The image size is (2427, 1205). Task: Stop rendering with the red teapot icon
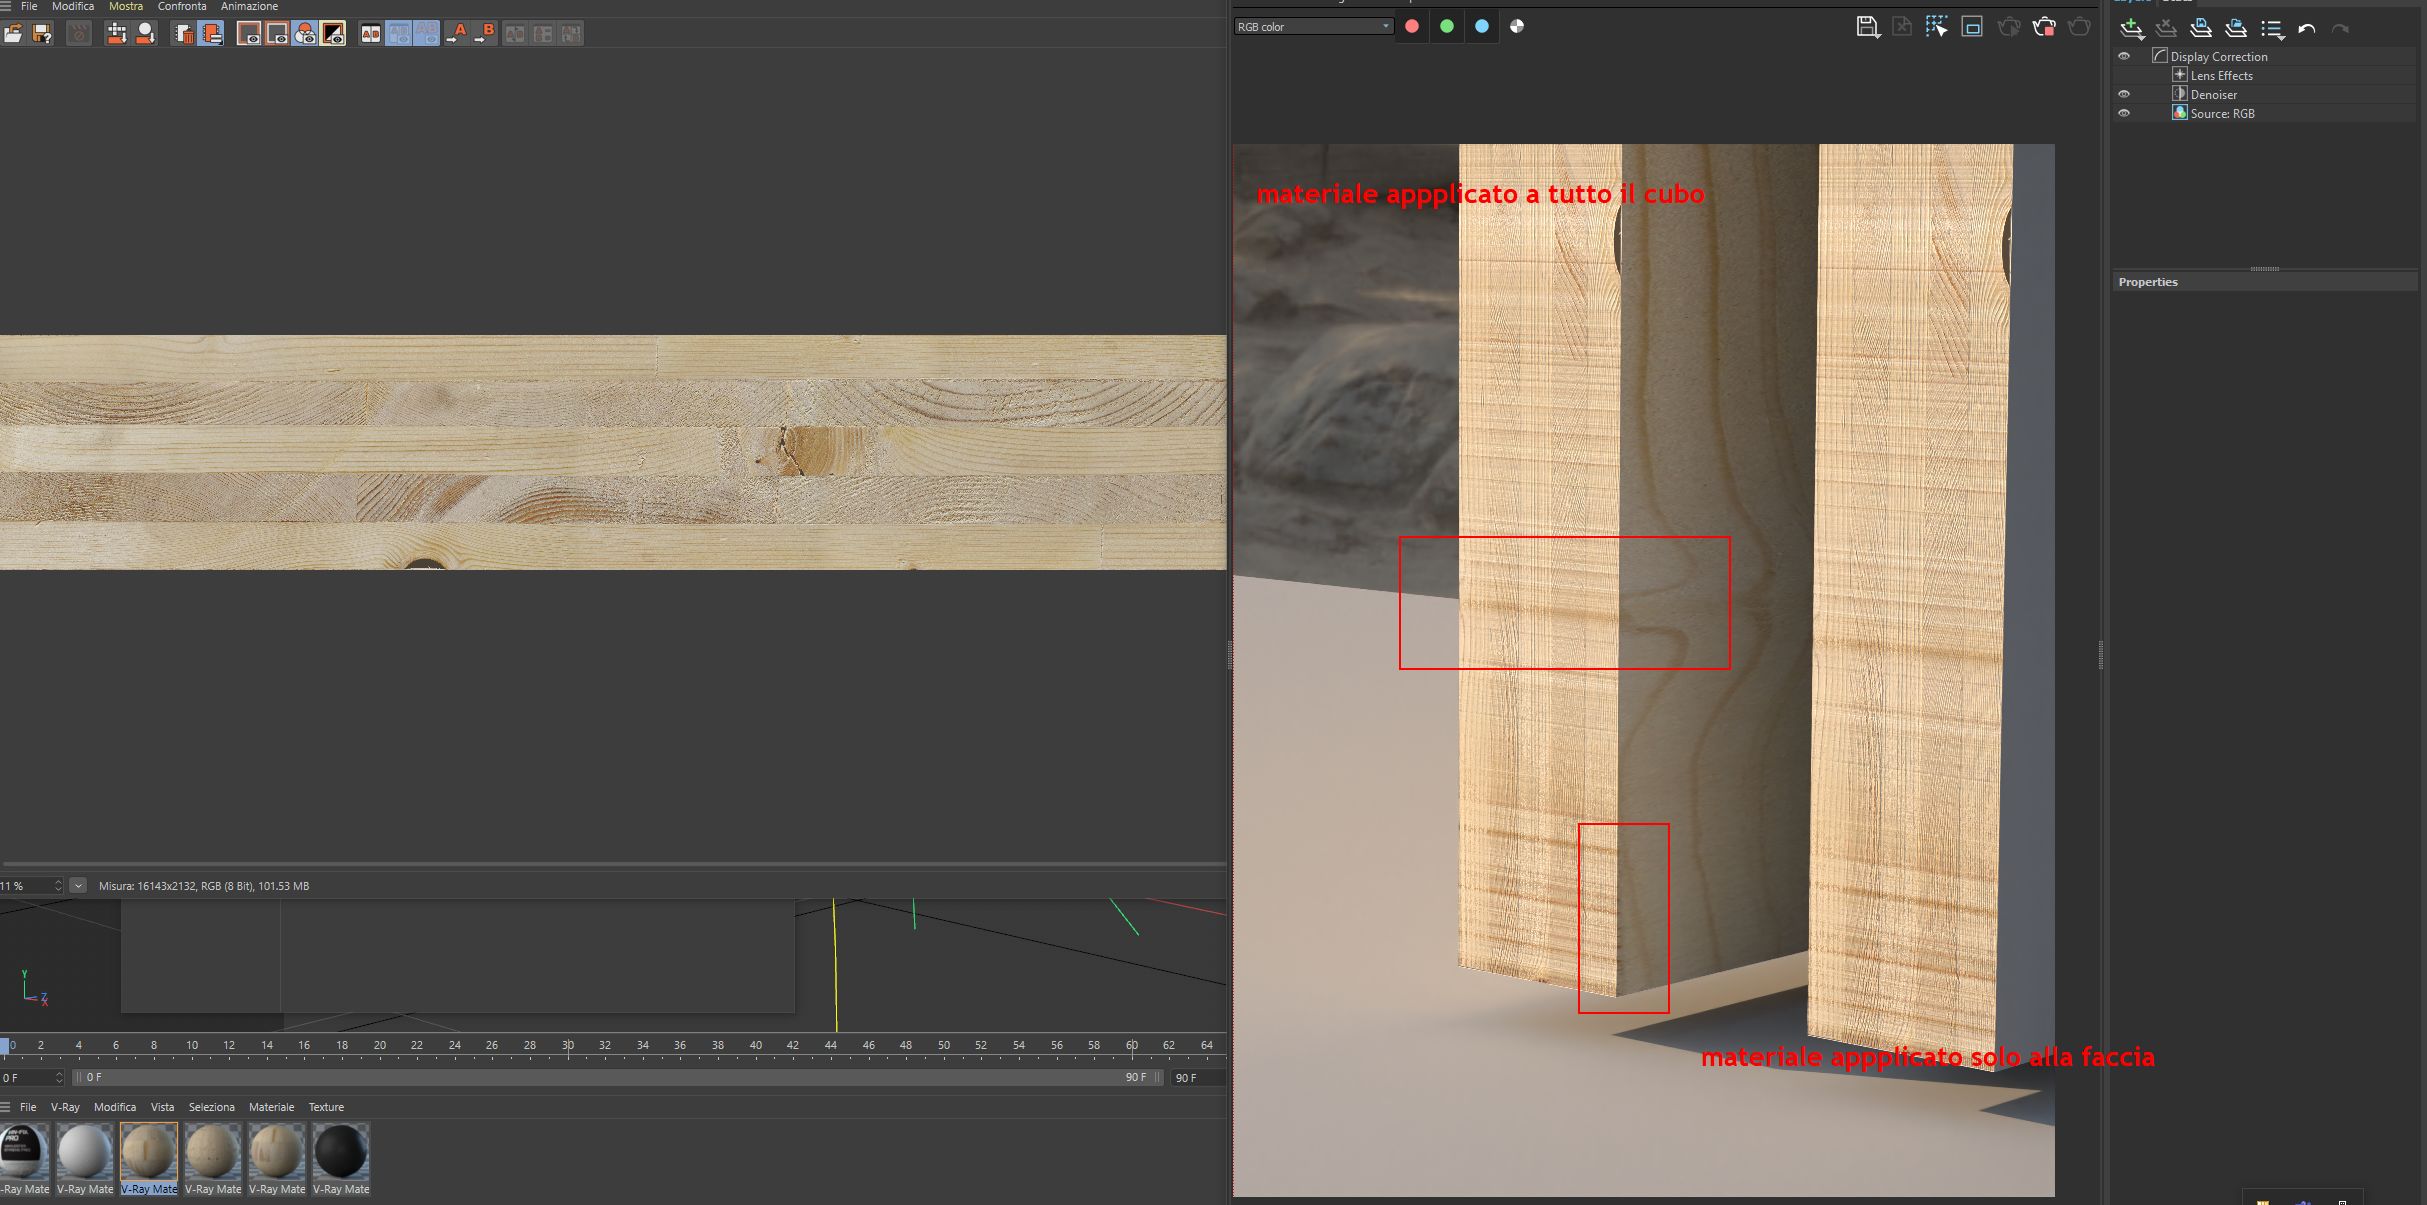(2044, 27)
